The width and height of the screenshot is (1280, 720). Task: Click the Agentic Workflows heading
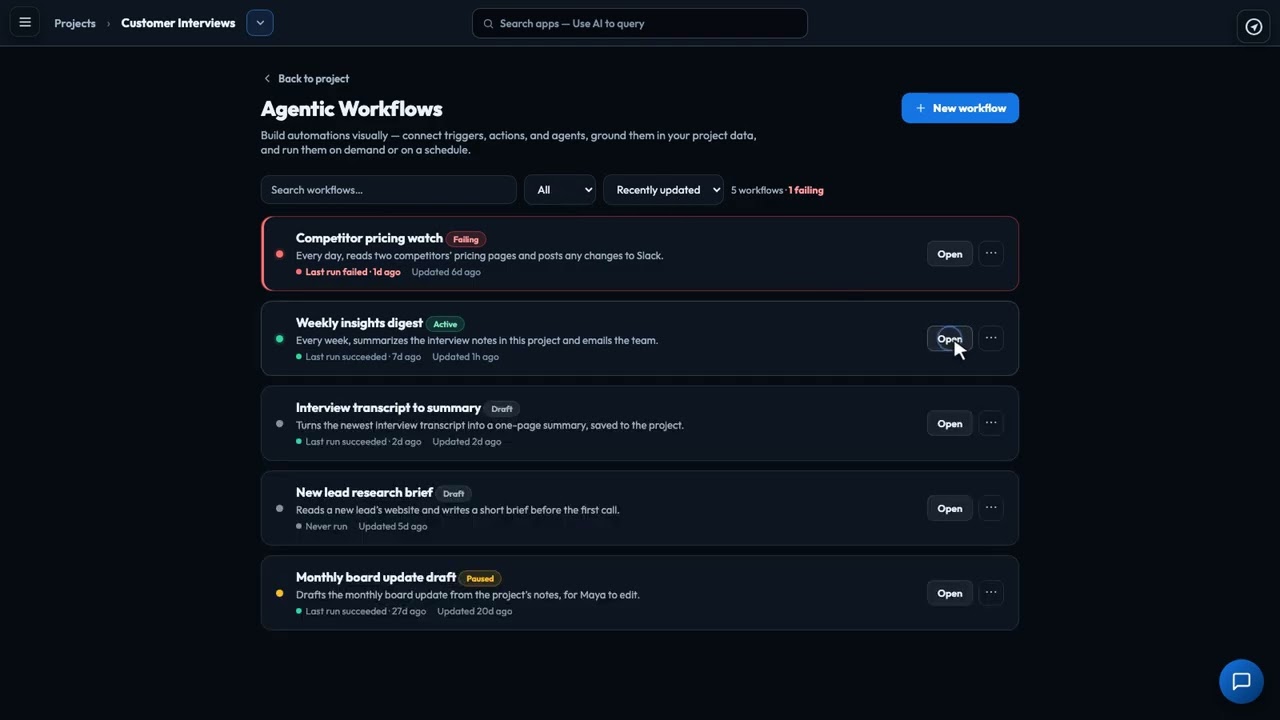[352, 109]
